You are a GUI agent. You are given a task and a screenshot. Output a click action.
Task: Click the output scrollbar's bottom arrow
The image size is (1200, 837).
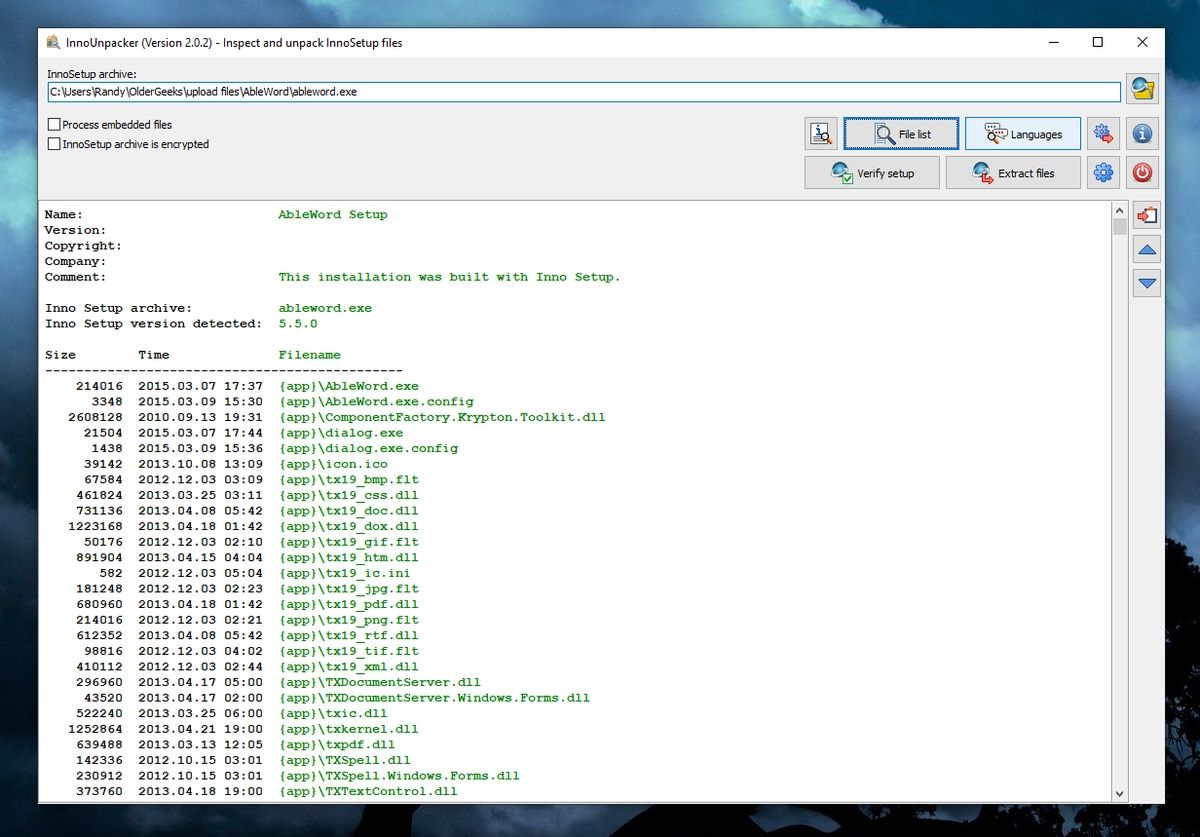(x=1120, y=794)
